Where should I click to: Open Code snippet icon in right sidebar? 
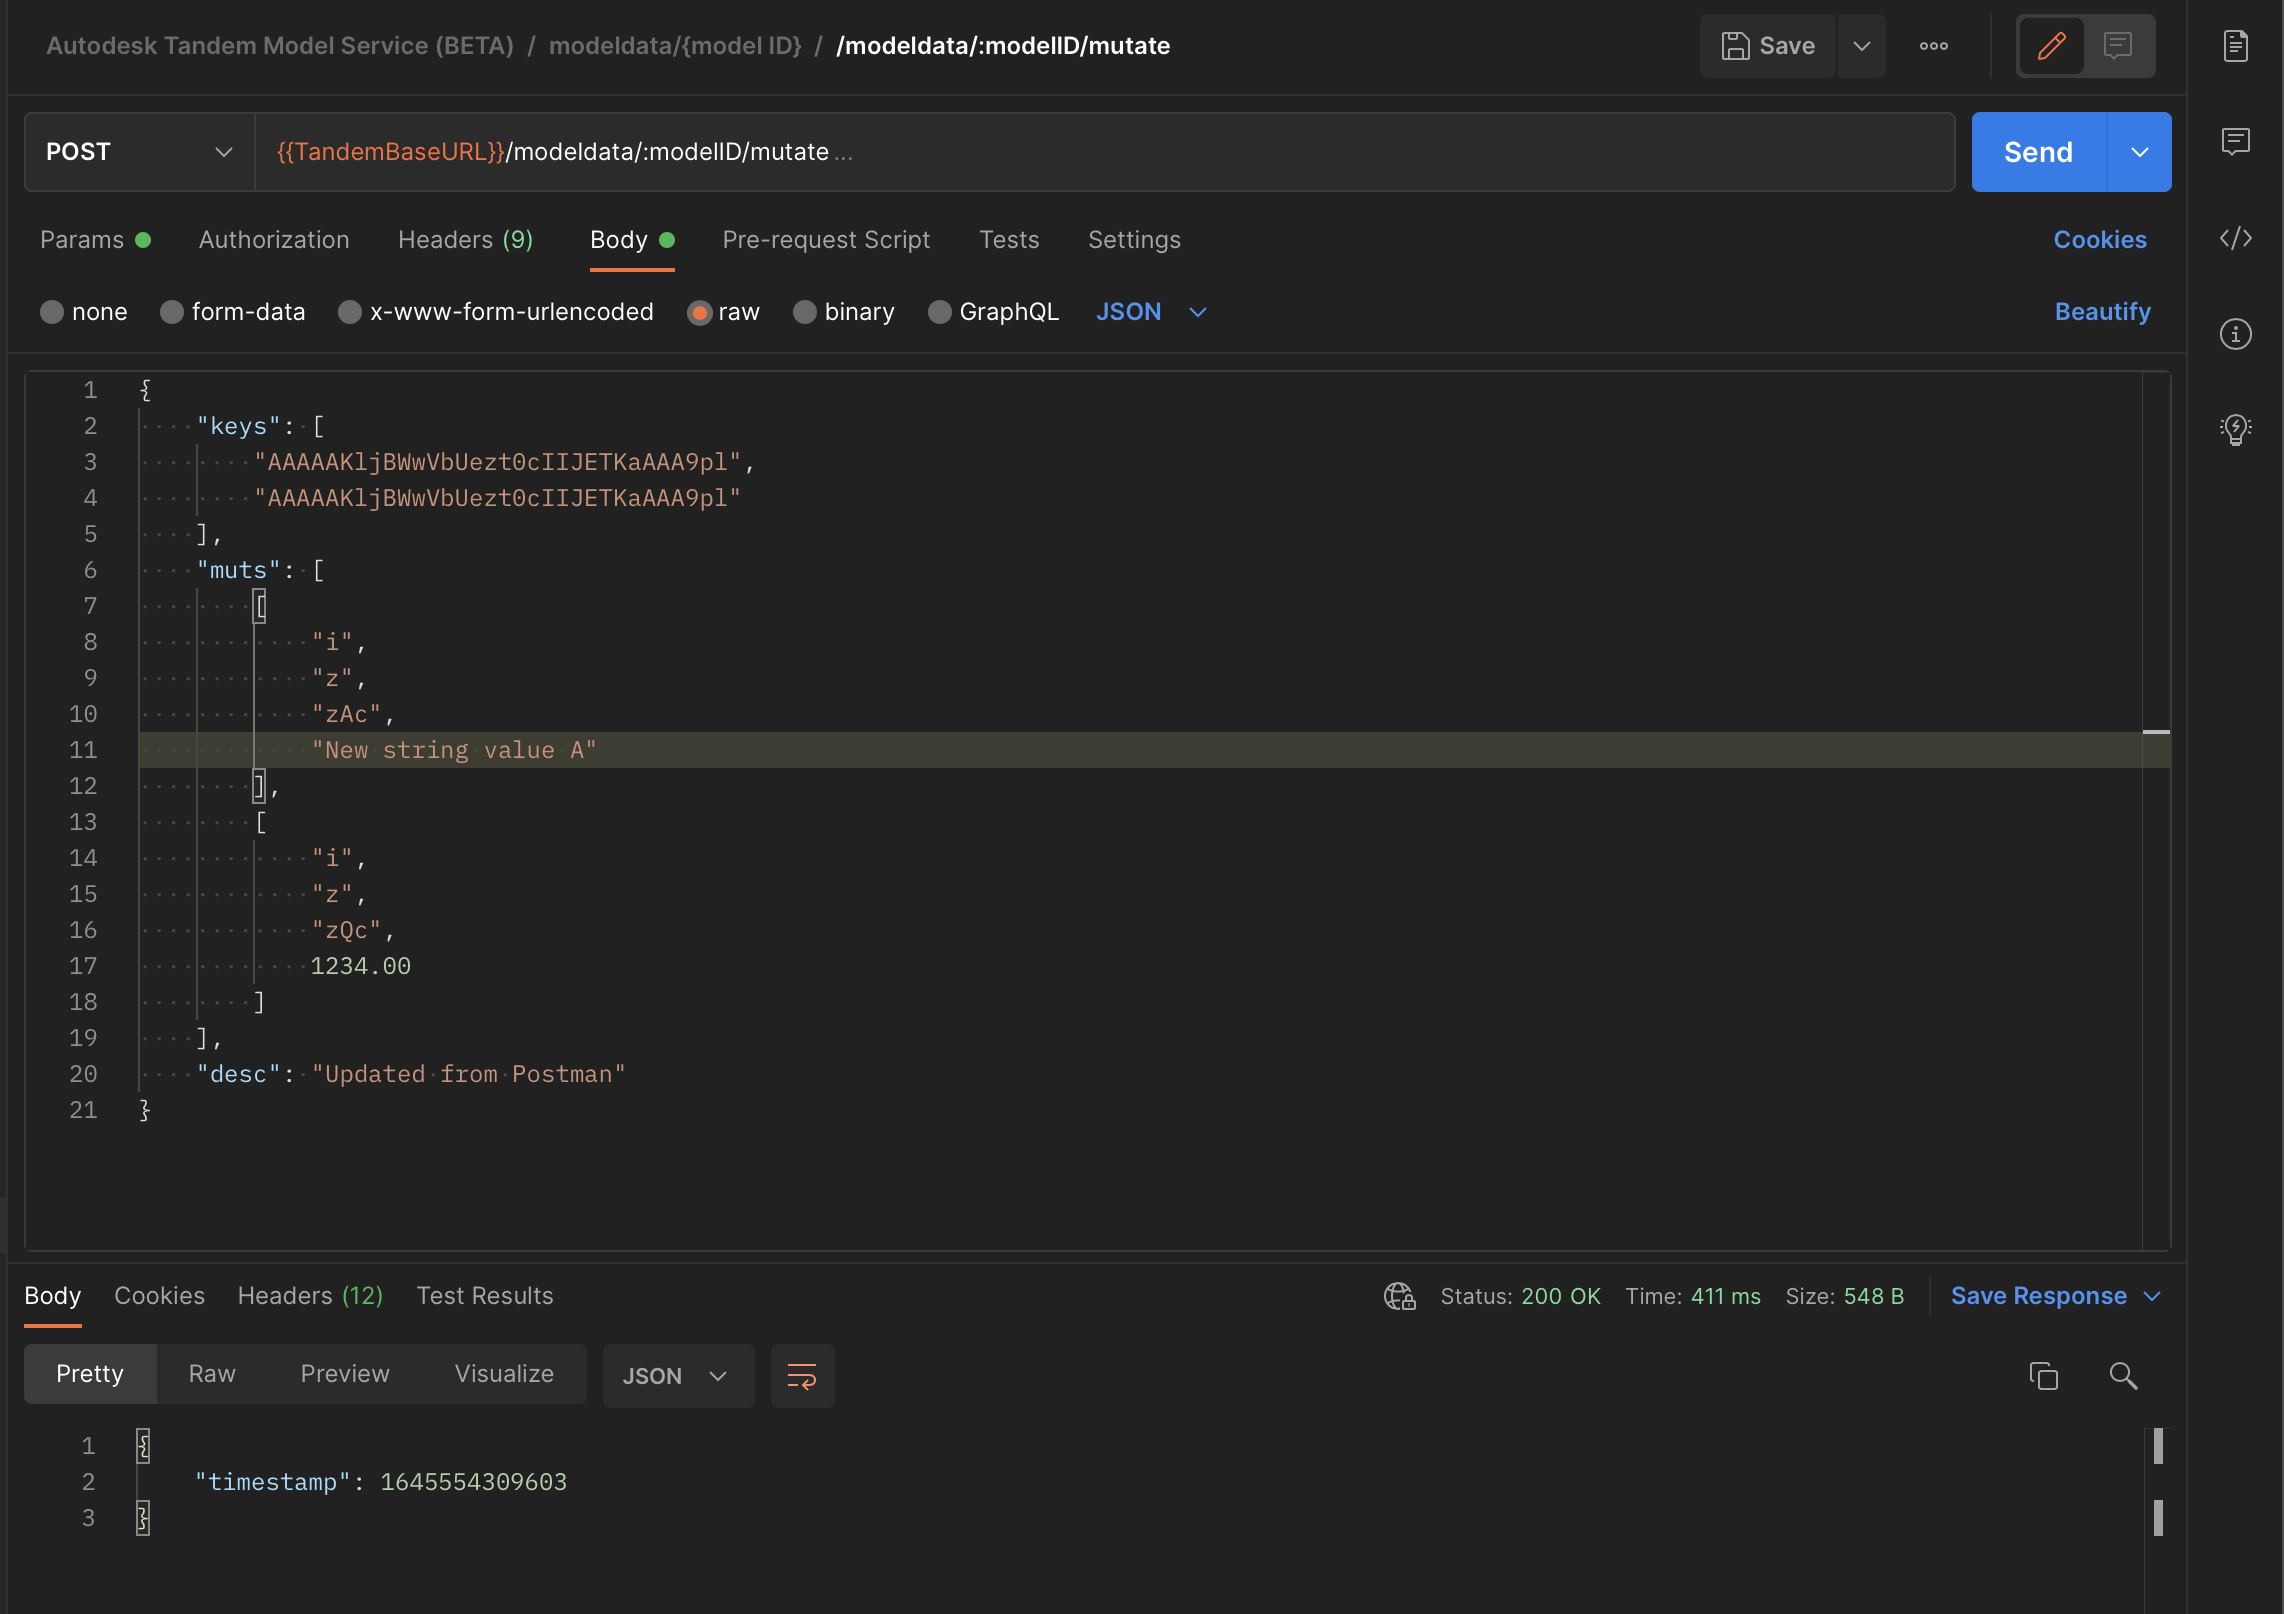(x=2235, y=238)
